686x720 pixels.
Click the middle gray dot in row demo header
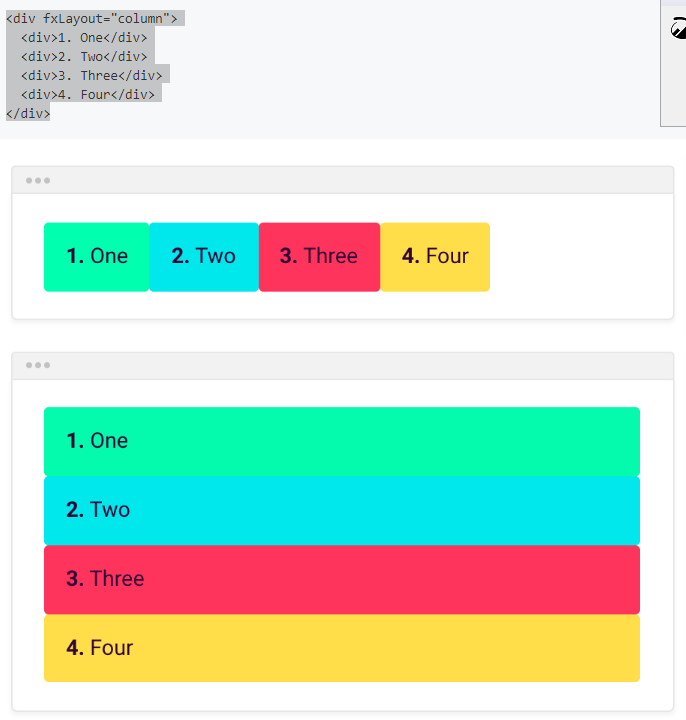tap(38, 180)
